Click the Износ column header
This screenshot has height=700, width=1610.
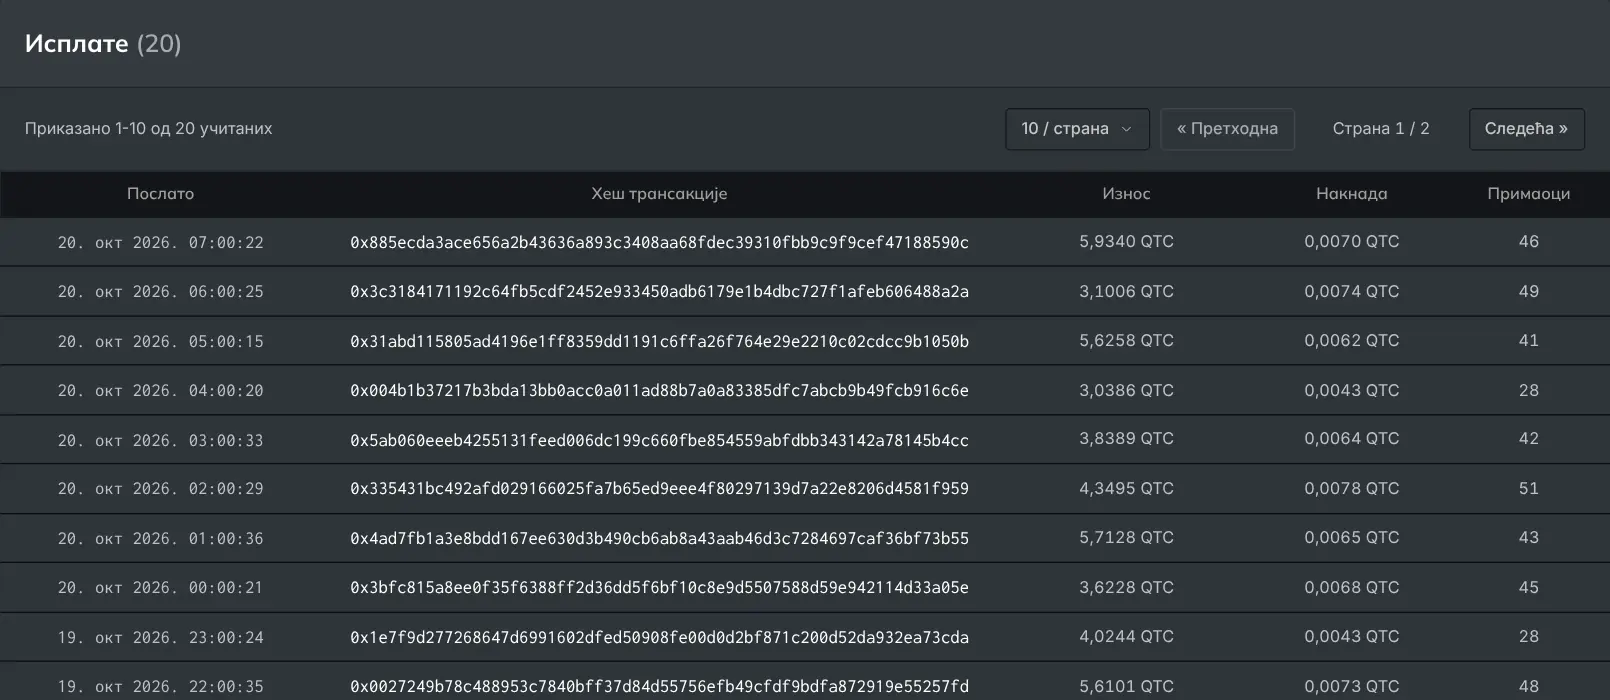[x=1126, y=194]
